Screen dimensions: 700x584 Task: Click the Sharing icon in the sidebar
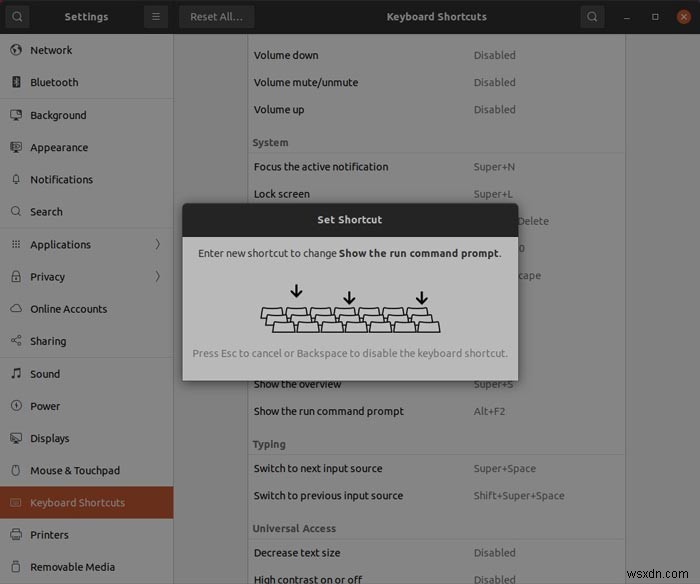[16, 341]
